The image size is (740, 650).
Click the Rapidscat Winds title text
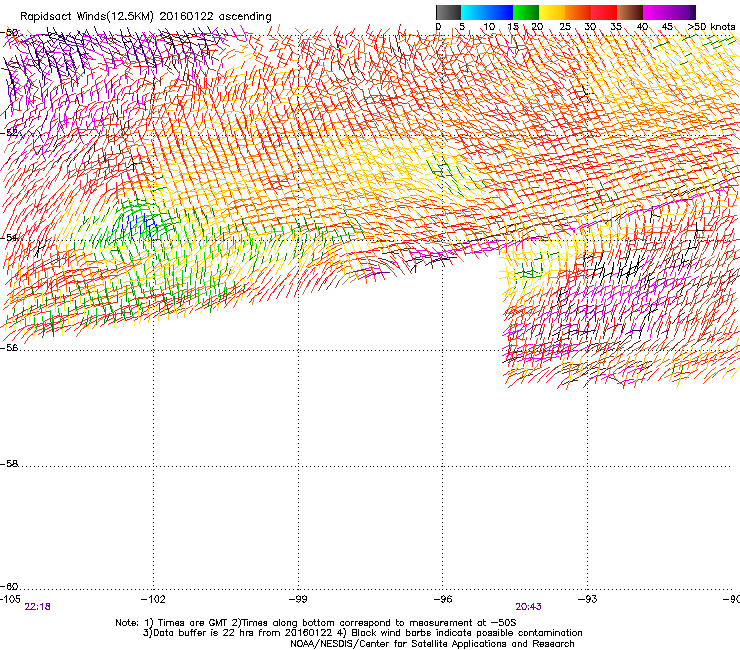[x=146, y=17]
